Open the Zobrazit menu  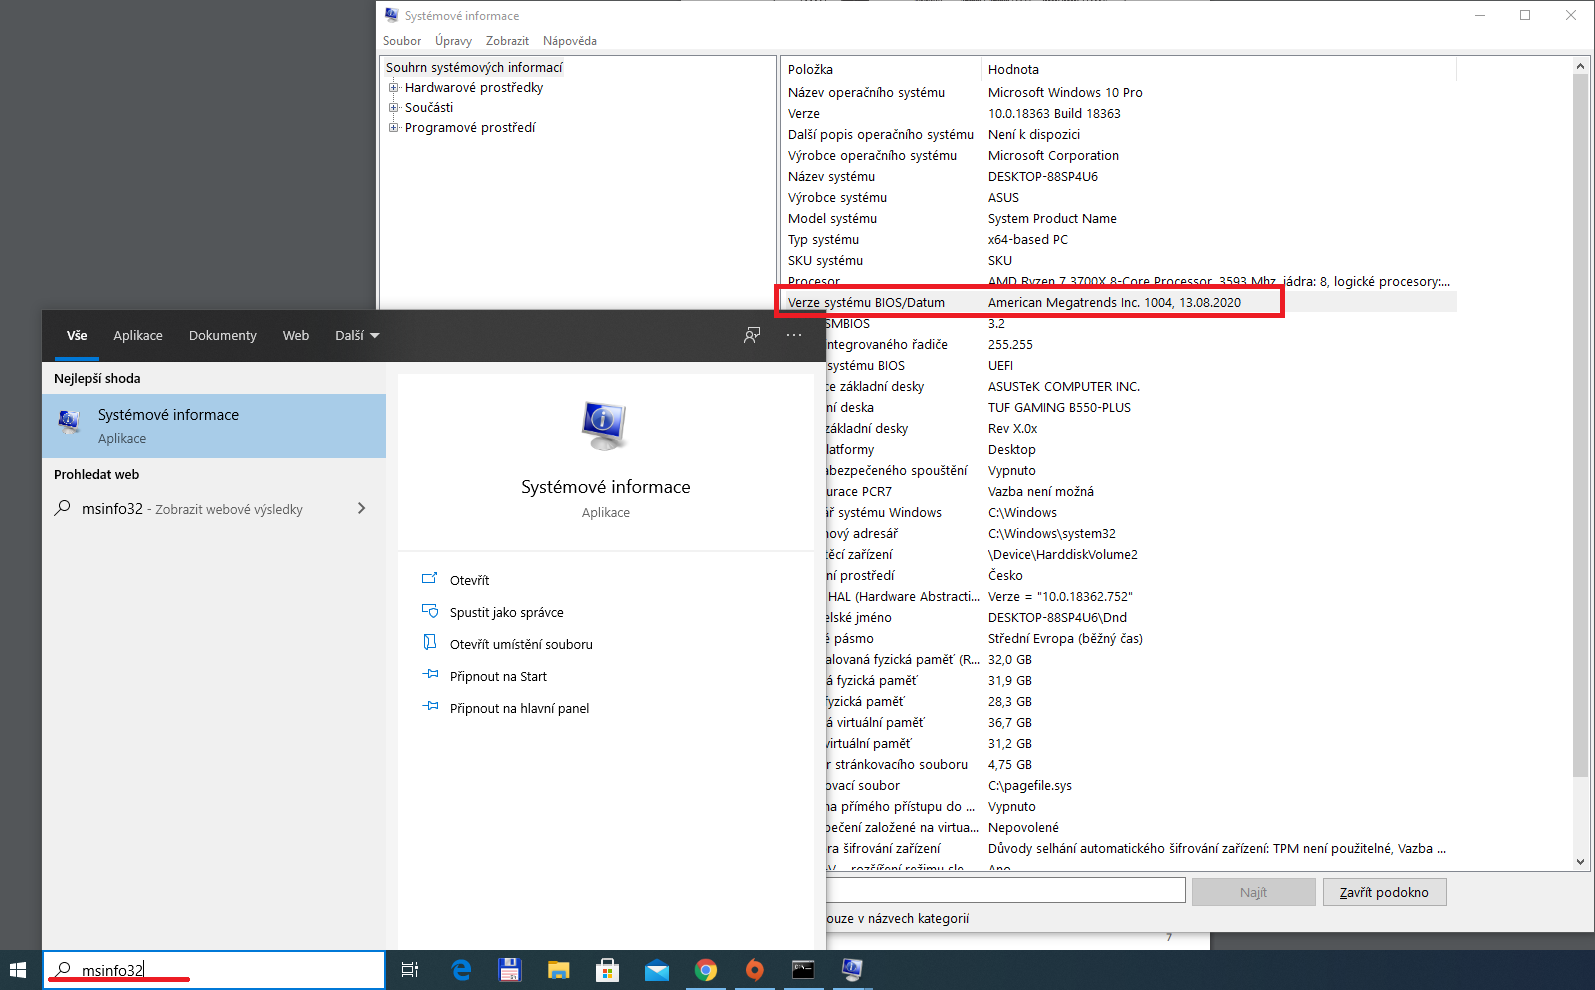[507, 41]
